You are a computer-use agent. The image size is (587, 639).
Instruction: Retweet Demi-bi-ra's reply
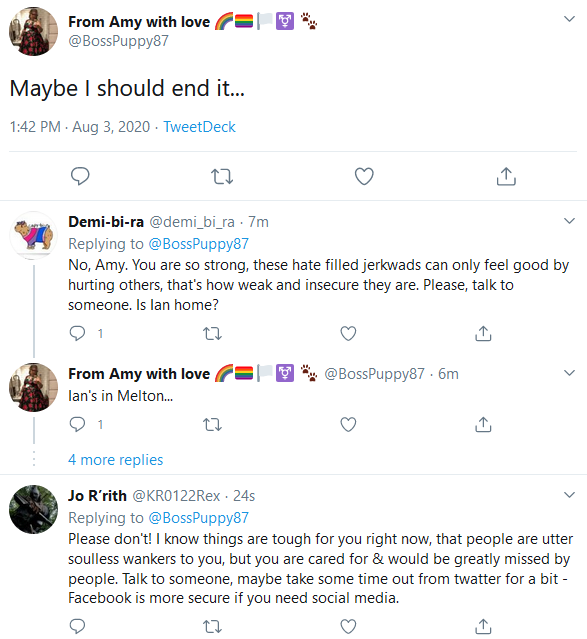tap(212, 334)
